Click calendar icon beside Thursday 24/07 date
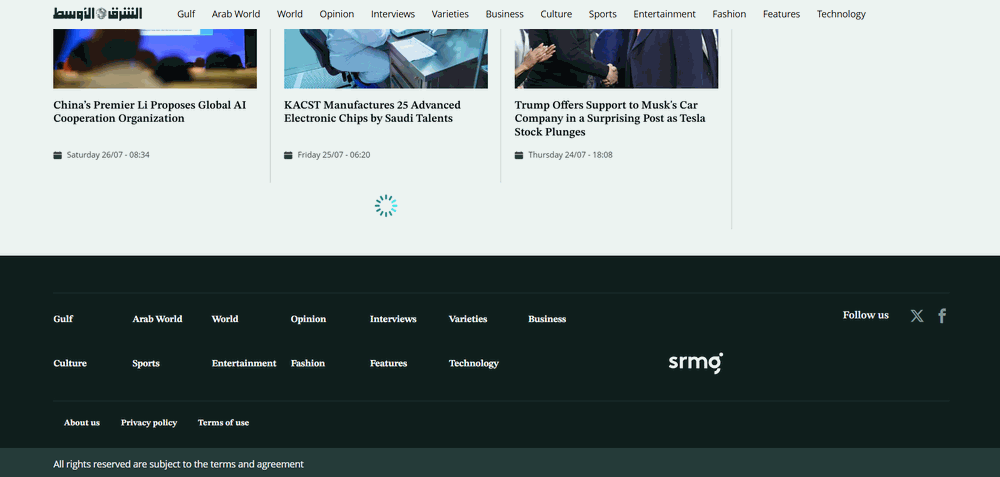Image resolution: width=1000 pixels, height=477 pixels. [x=519, y=155]
